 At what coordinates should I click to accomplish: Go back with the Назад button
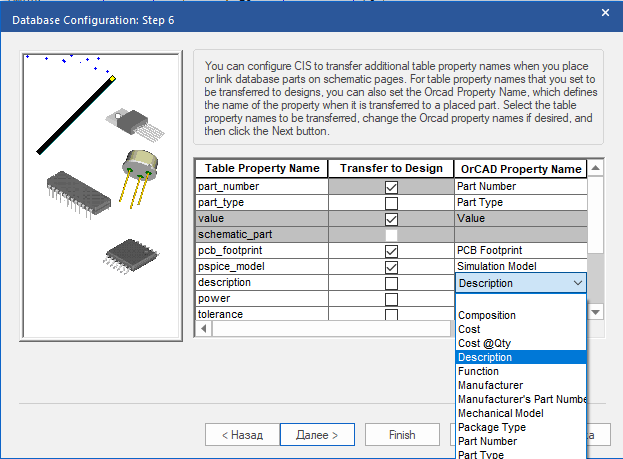coord(240,435)
